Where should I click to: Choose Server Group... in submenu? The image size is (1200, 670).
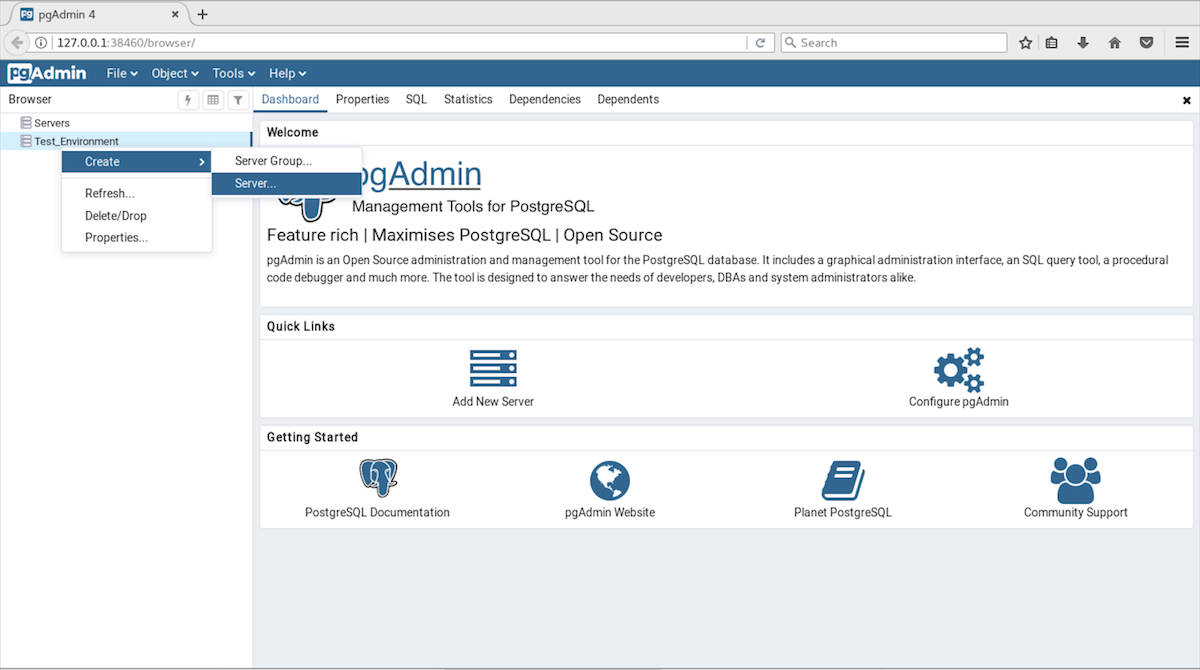(273, 161)
